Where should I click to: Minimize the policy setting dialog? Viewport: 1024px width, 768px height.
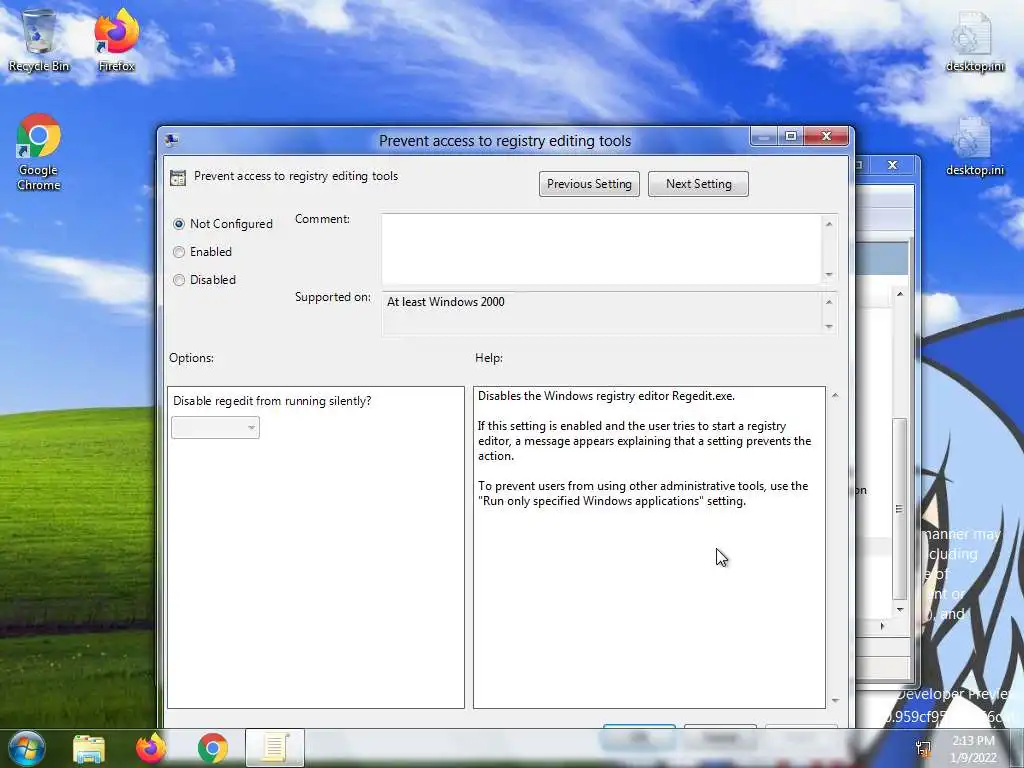point(763,136)
